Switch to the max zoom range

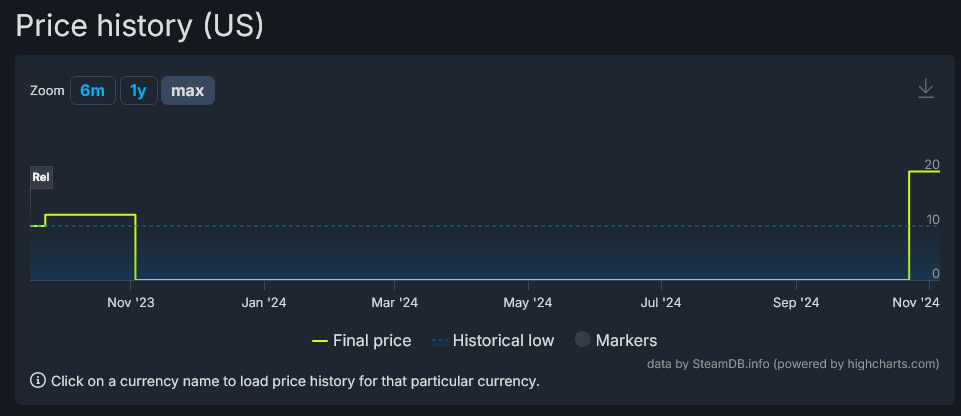point(187,91)
